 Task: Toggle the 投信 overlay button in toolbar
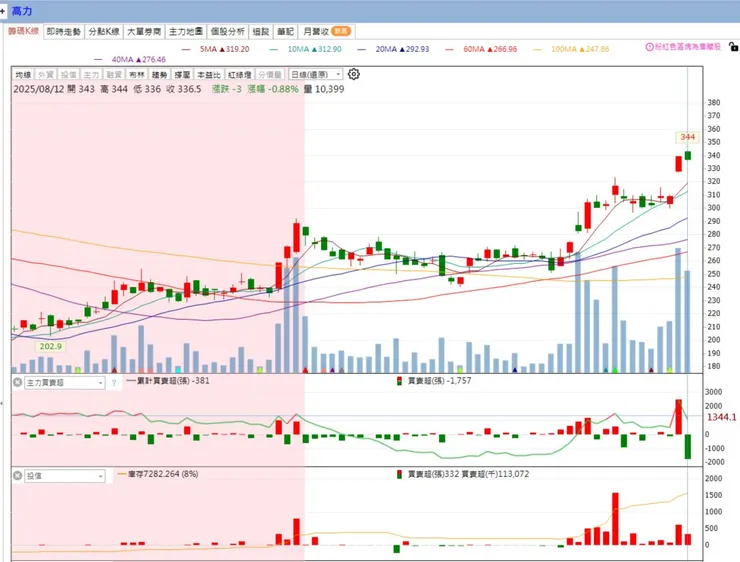[x=68, y=75]
